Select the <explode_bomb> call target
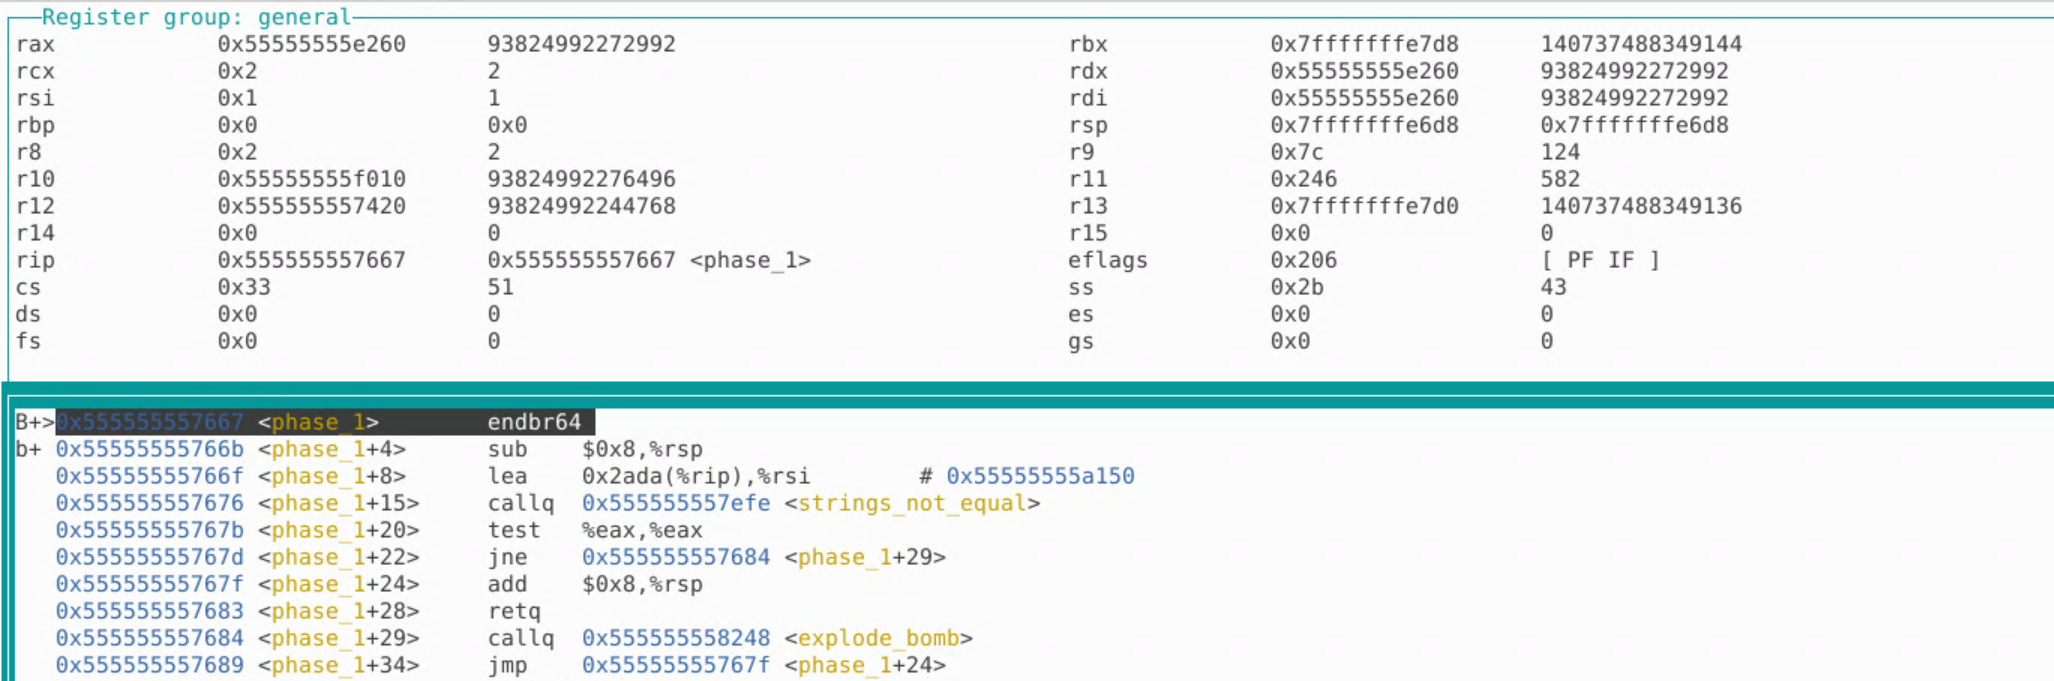This screenshot has height=681, width=2054. [x=878, y=638]
